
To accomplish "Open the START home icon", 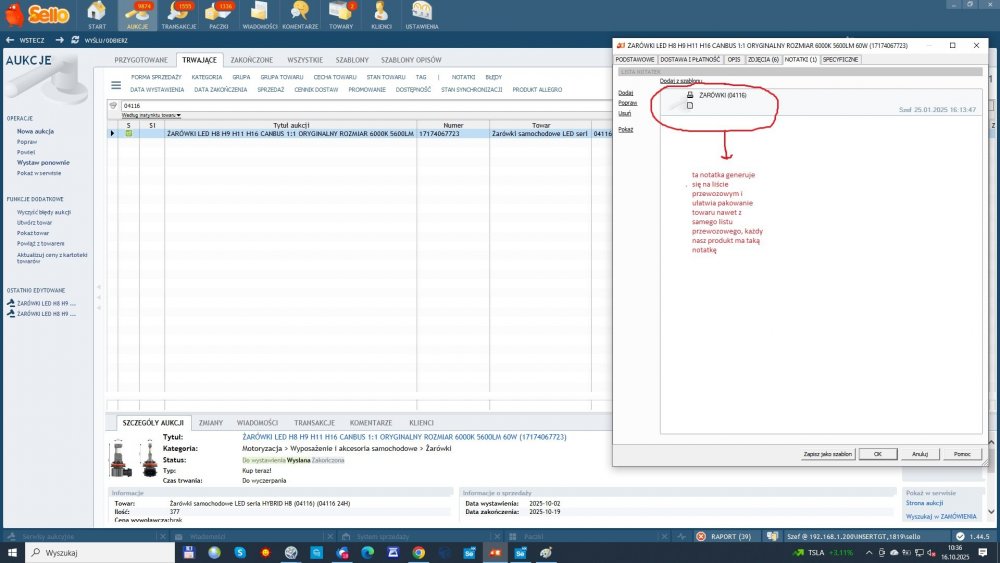I will point(97,14).
